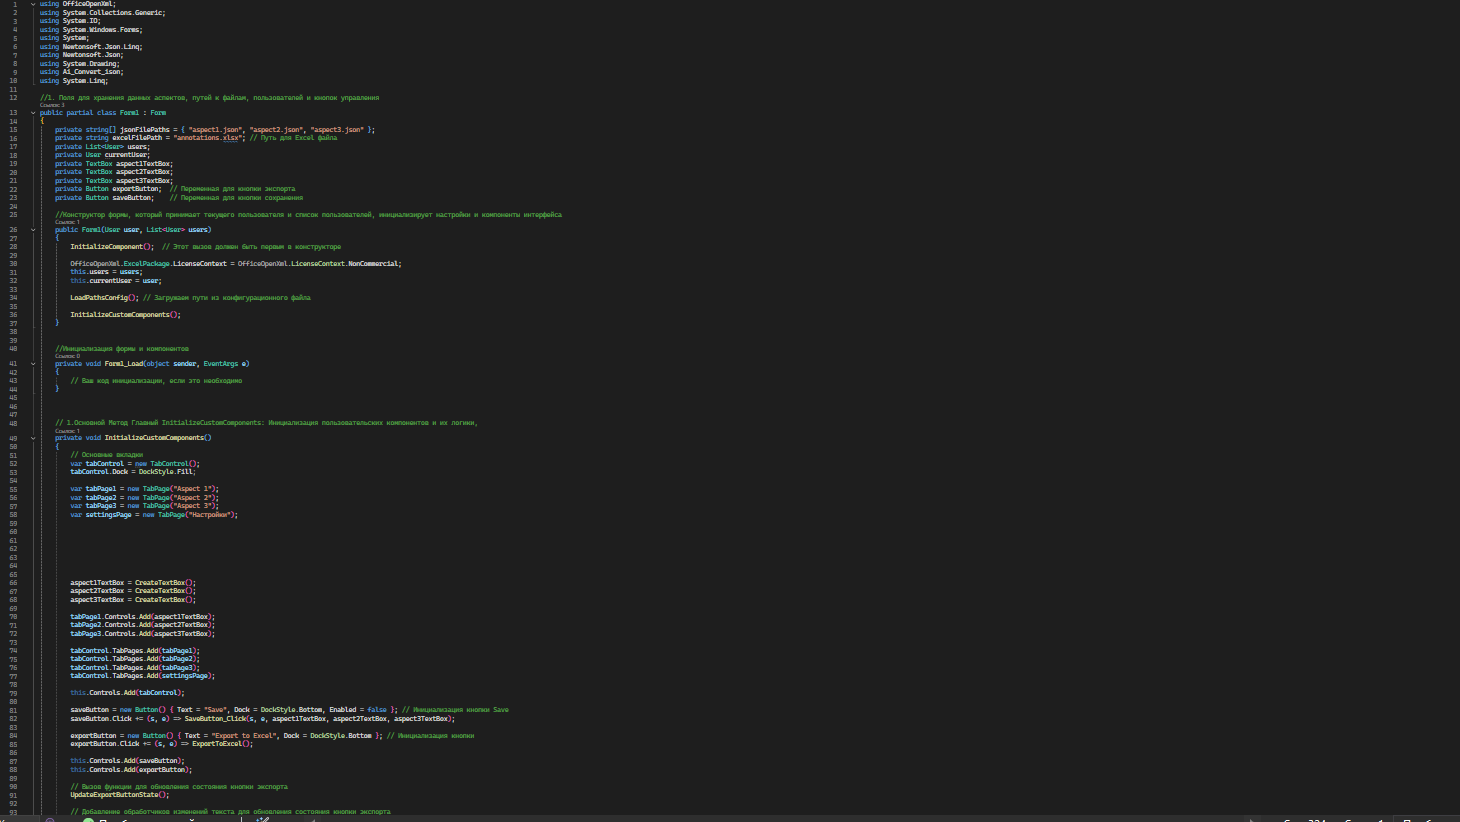Screen dimensions: 1460x822
Task: Open the 'Ссылок: 0' CodeLens above Form1_Load
Action: (67, 356)
